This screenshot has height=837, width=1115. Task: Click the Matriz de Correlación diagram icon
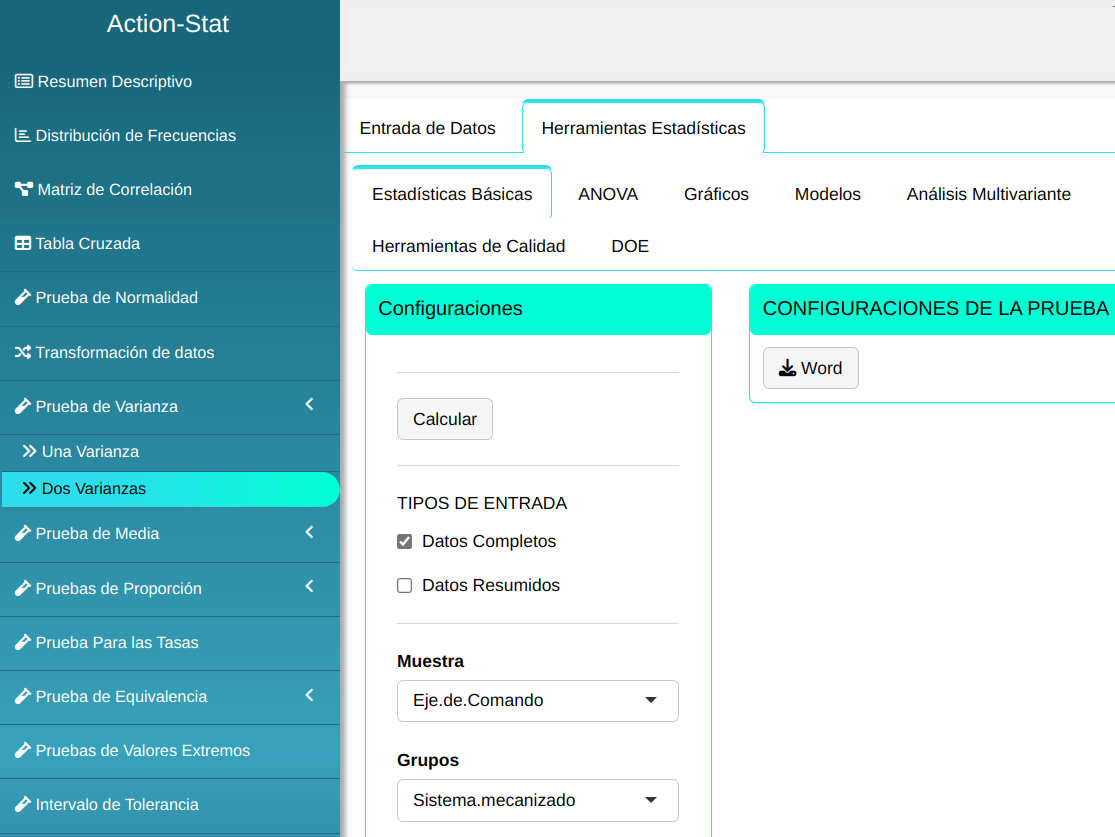(x=23, y=189)
